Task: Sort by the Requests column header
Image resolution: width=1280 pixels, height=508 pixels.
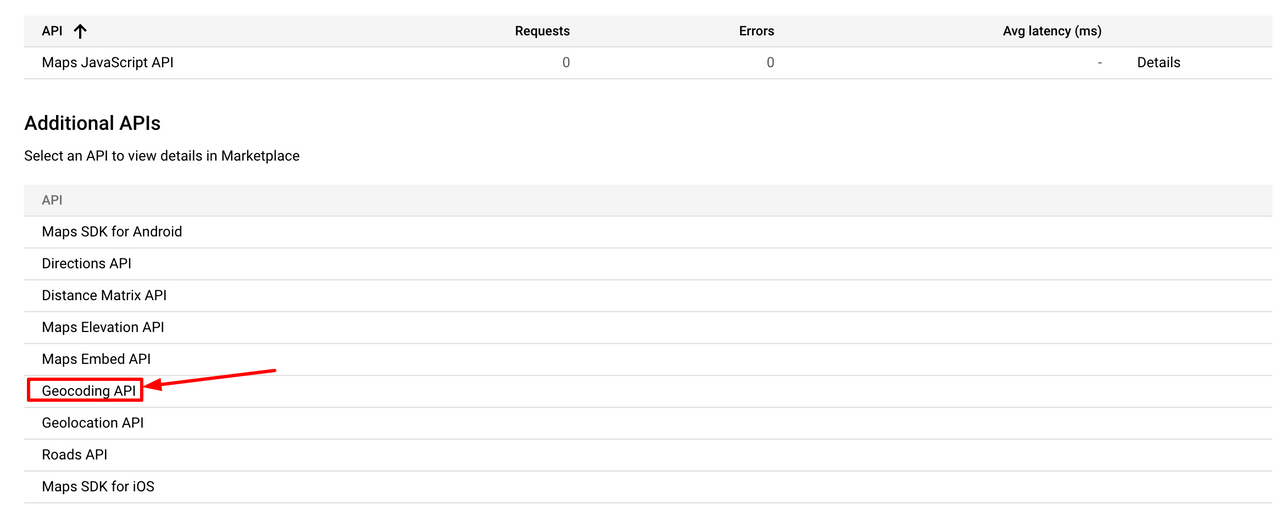Action: [x=542, y=31]
